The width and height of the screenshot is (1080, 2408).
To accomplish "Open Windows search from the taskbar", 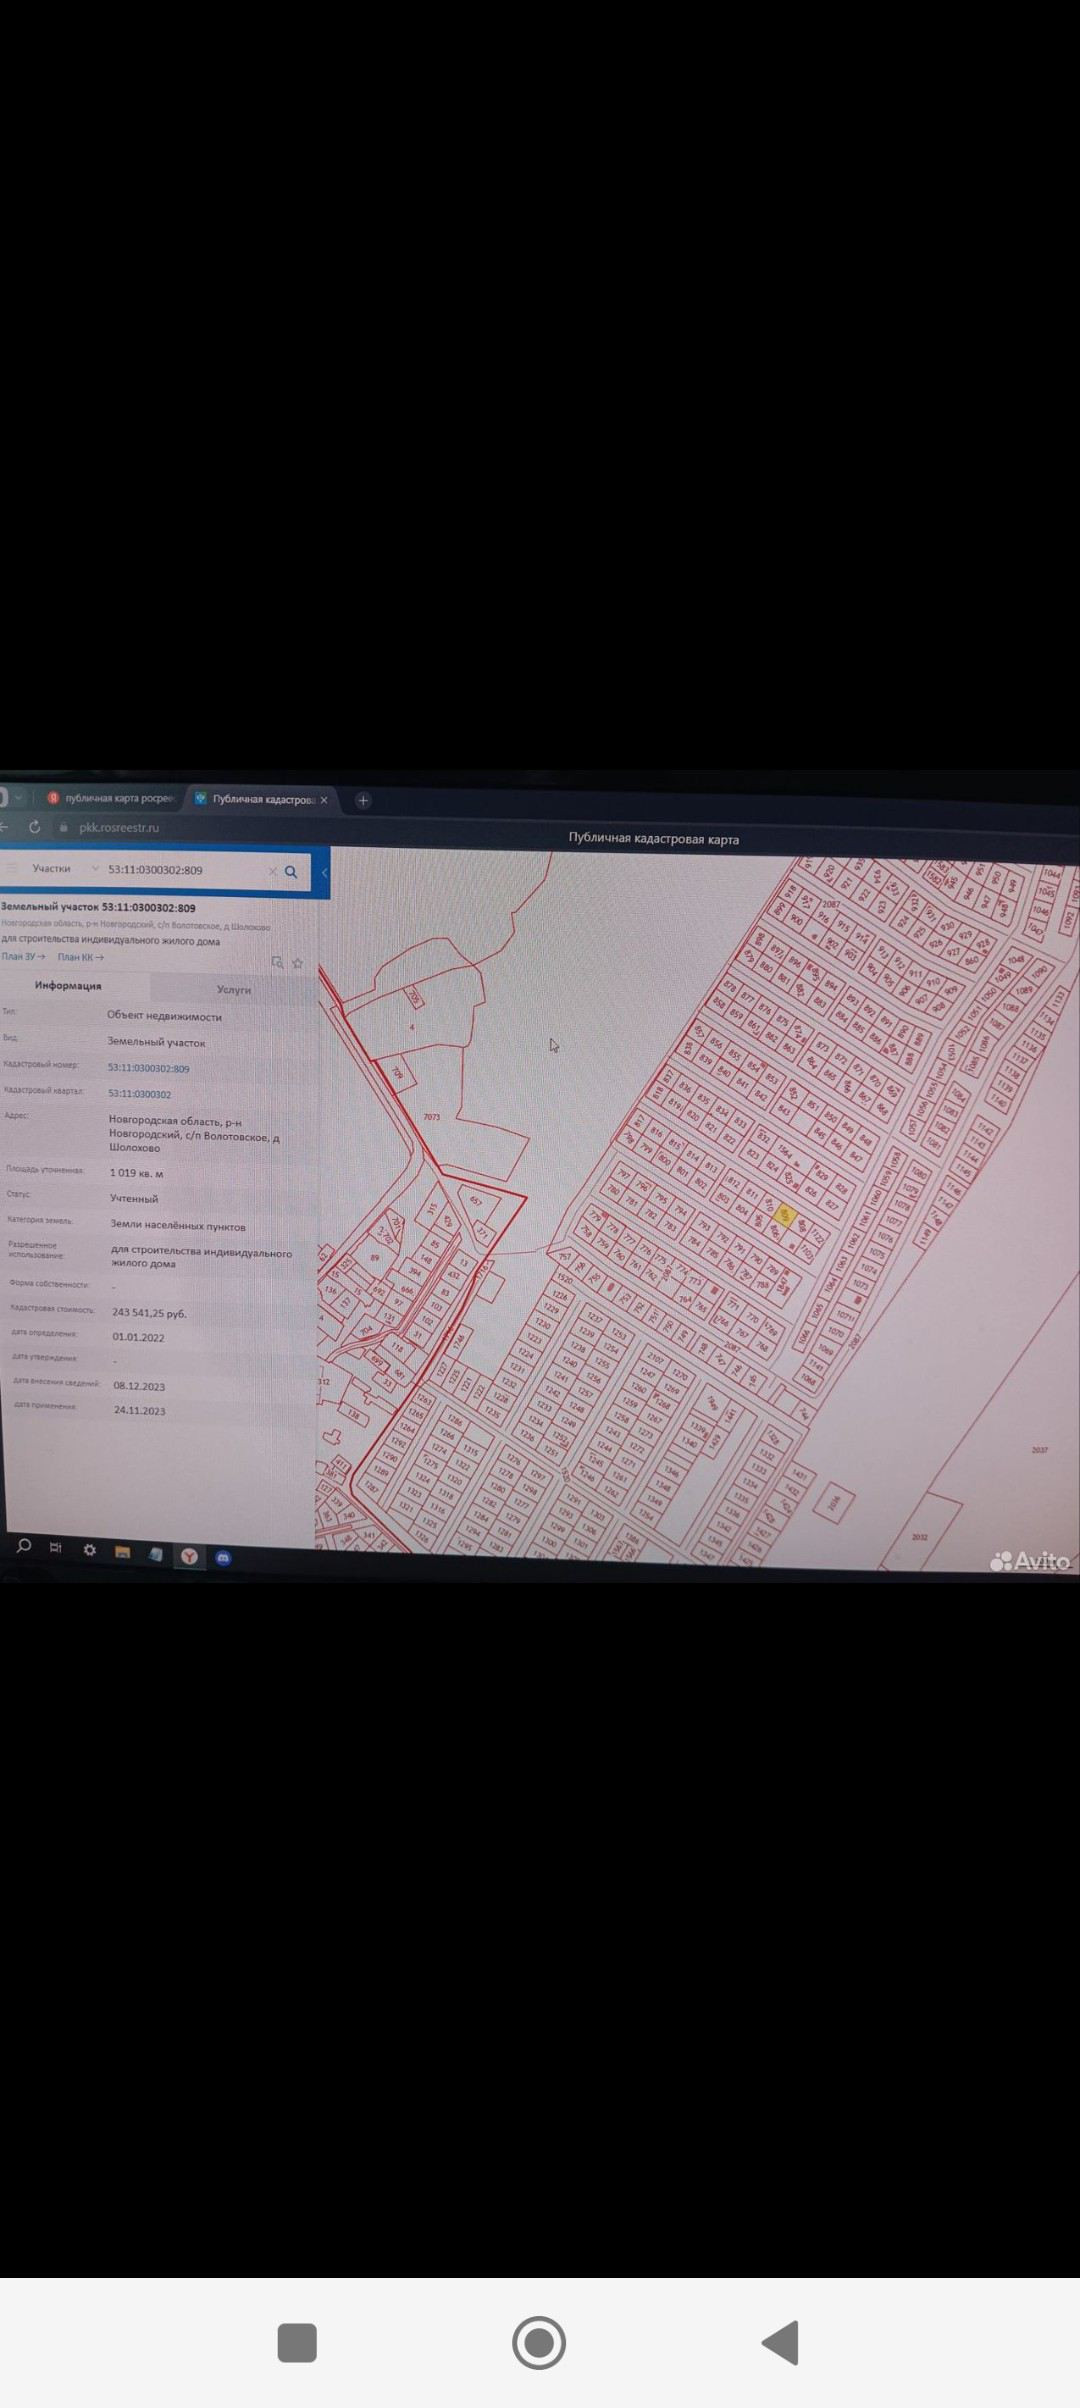I will pos(24,1546).
